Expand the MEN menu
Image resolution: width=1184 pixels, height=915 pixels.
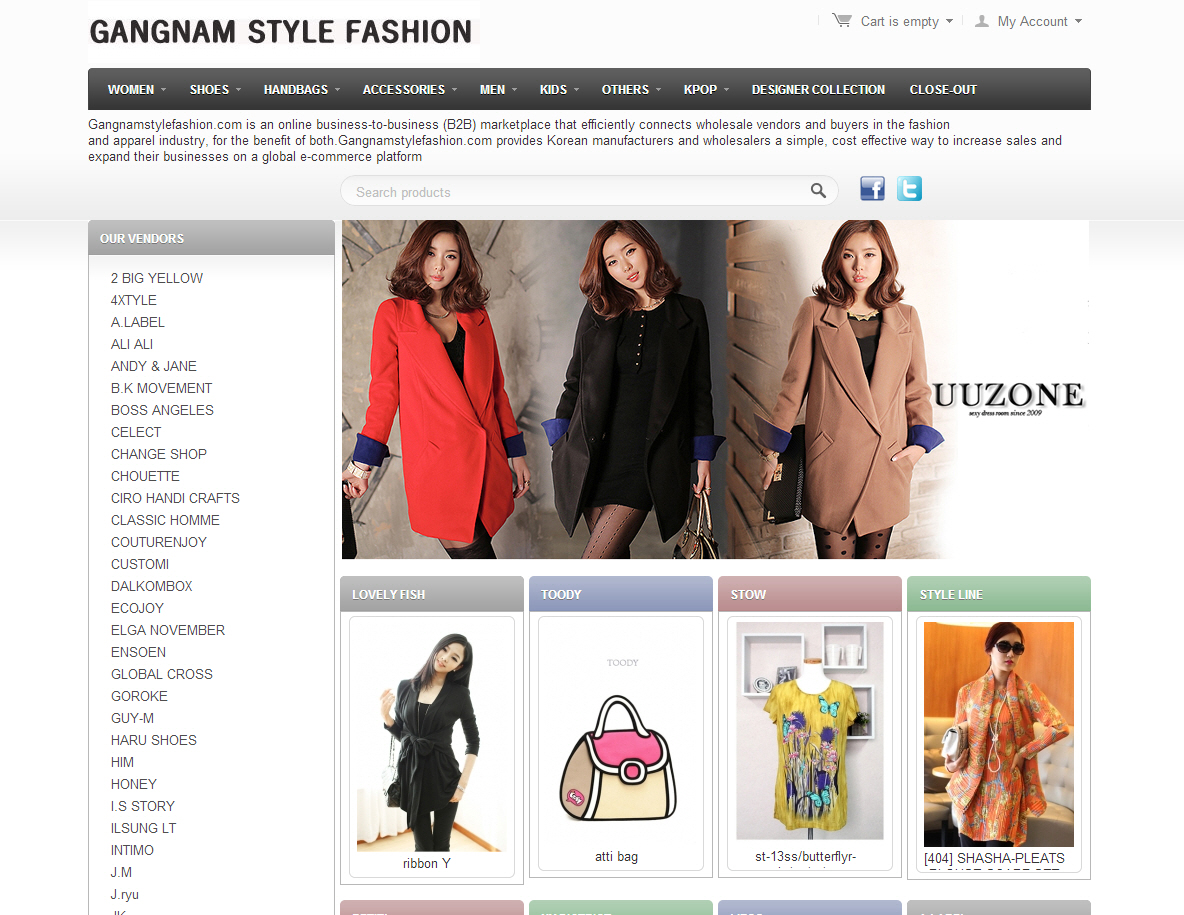pos(498,89)
